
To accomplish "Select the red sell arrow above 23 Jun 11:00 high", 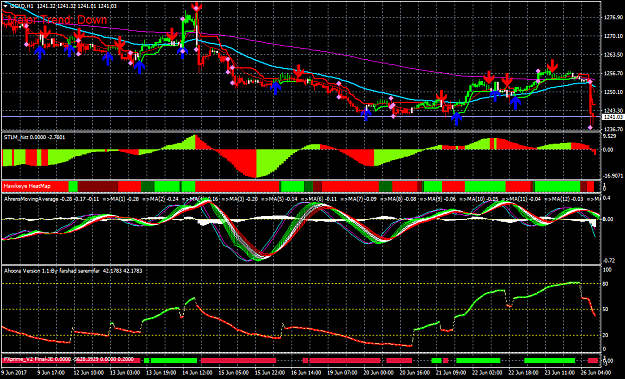I will [552, 65].
